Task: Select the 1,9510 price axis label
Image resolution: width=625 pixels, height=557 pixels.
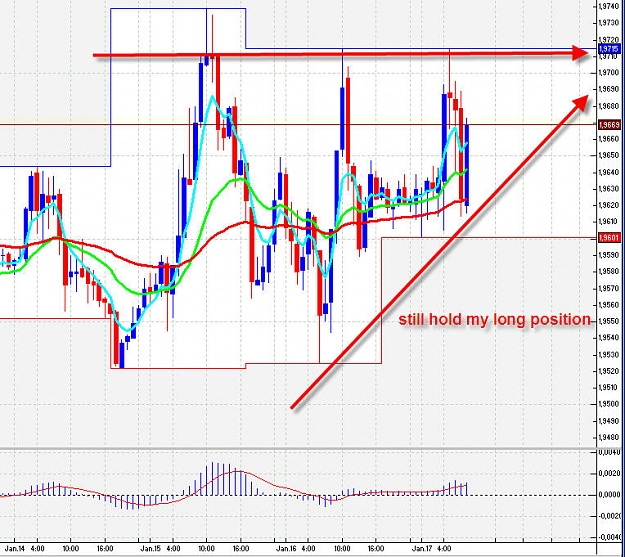Action: [x=610, y=387]
